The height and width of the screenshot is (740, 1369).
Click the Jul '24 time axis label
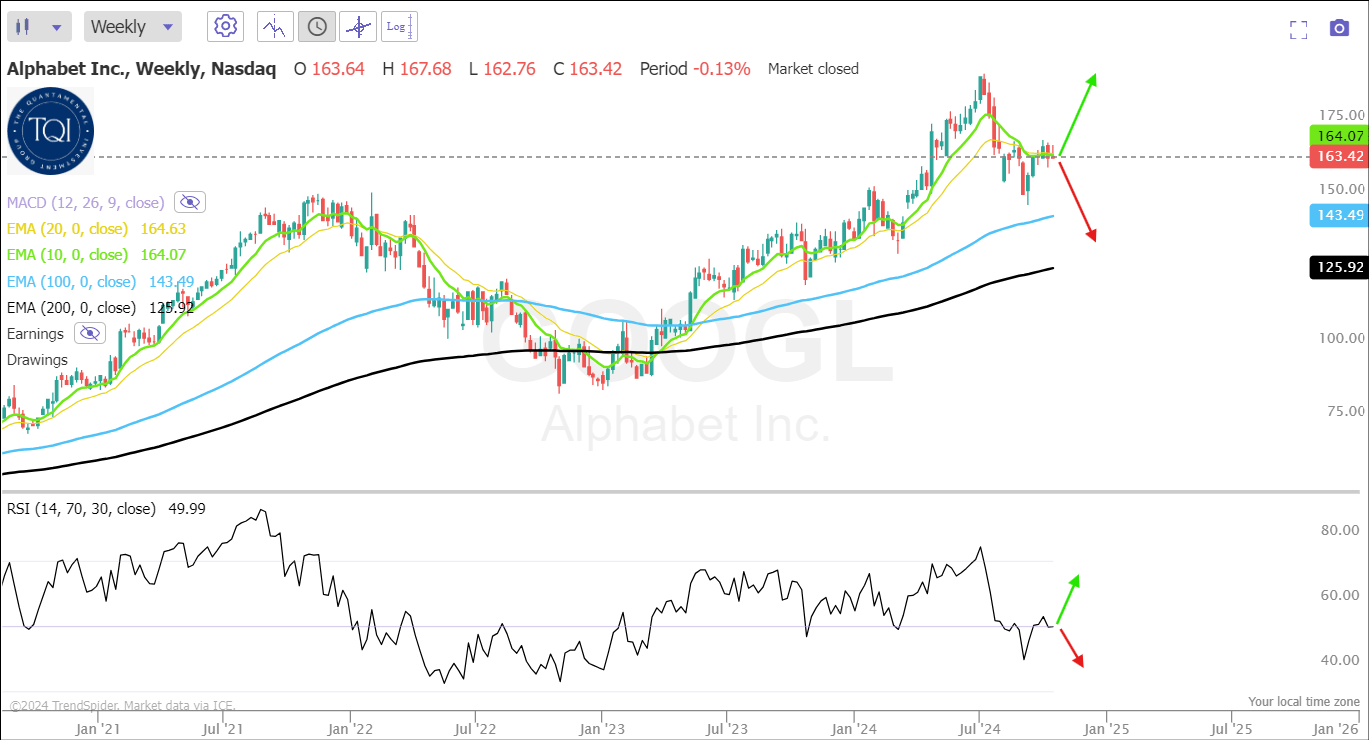(x=978, y=729)
